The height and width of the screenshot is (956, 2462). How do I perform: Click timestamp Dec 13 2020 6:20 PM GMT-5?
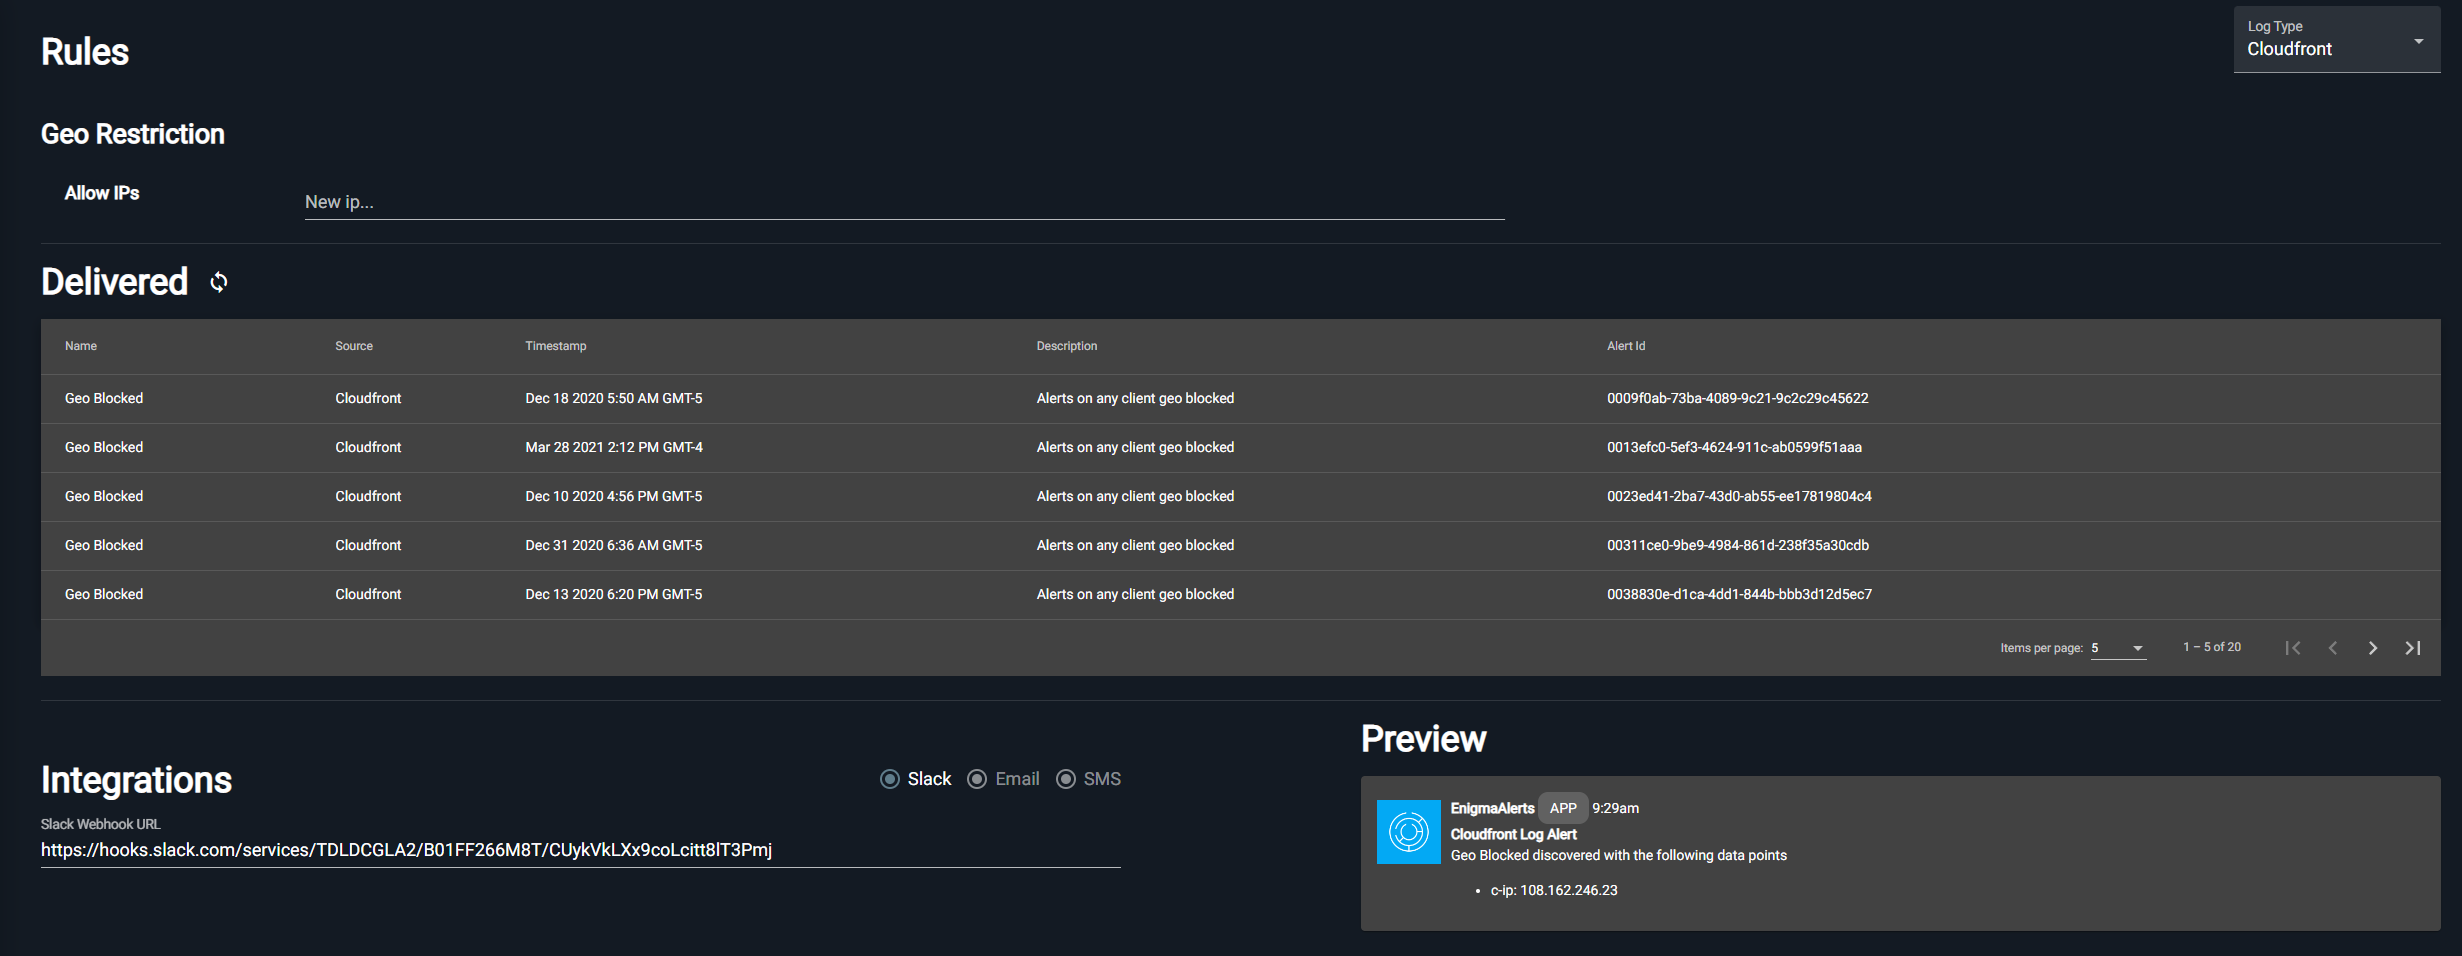click(614, 594)
